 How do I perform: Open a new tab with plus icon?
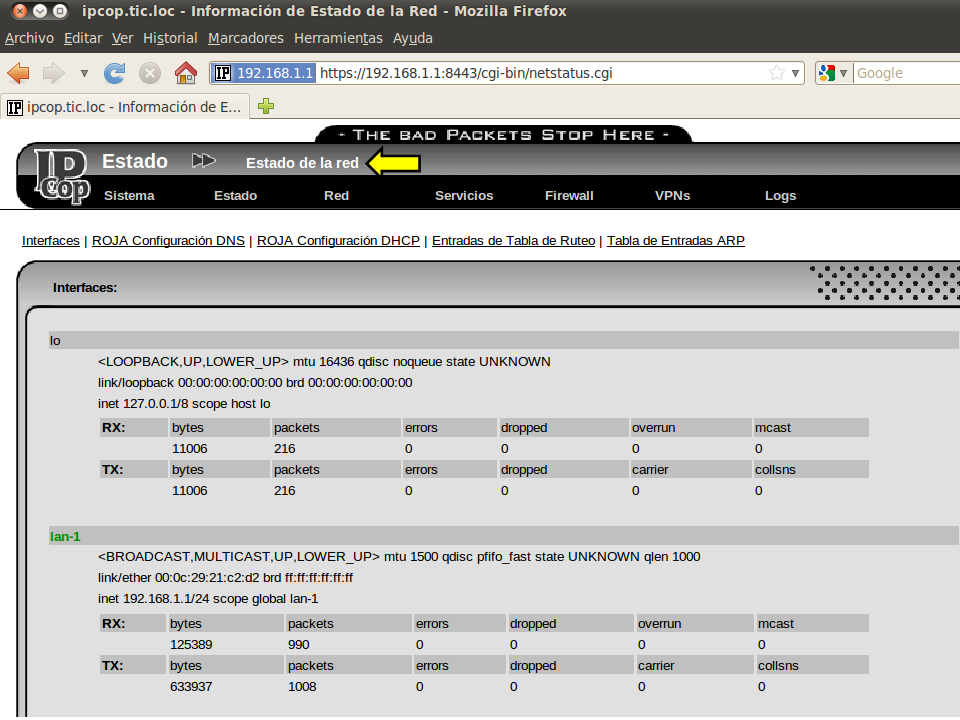pos(266,106)
